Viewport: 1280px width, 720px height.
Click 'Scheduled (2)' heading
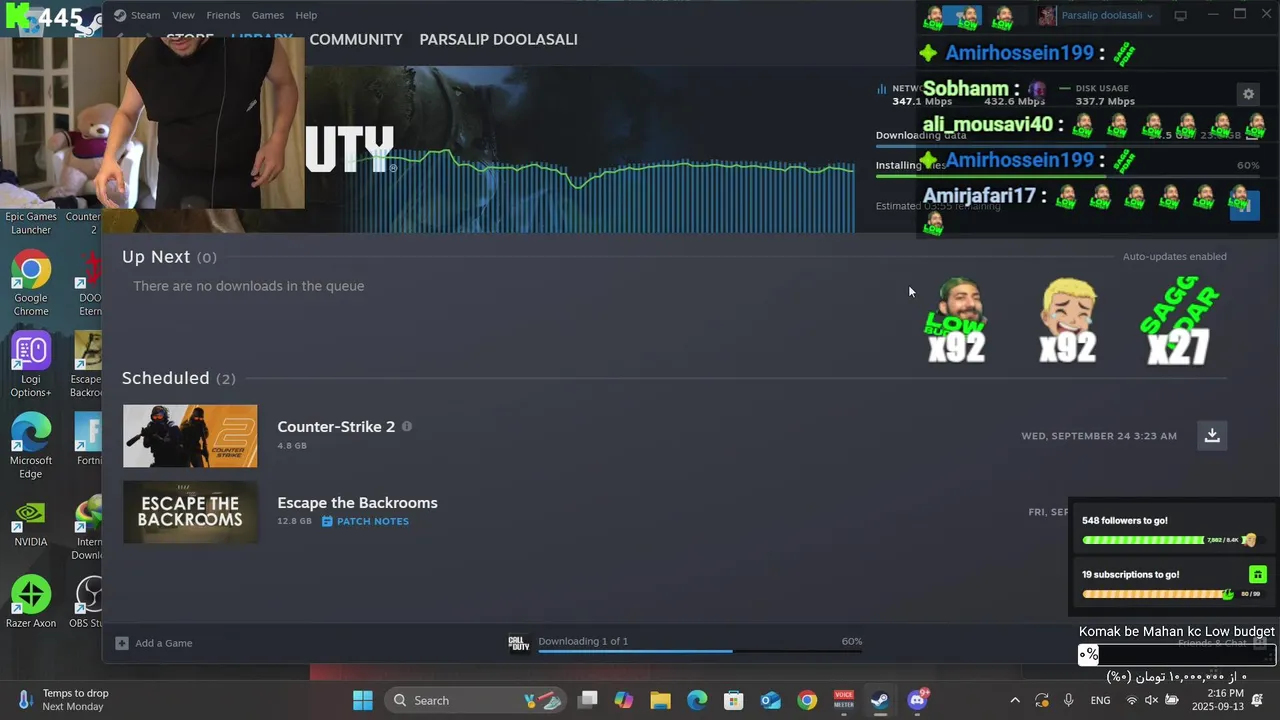pos(179,378)
